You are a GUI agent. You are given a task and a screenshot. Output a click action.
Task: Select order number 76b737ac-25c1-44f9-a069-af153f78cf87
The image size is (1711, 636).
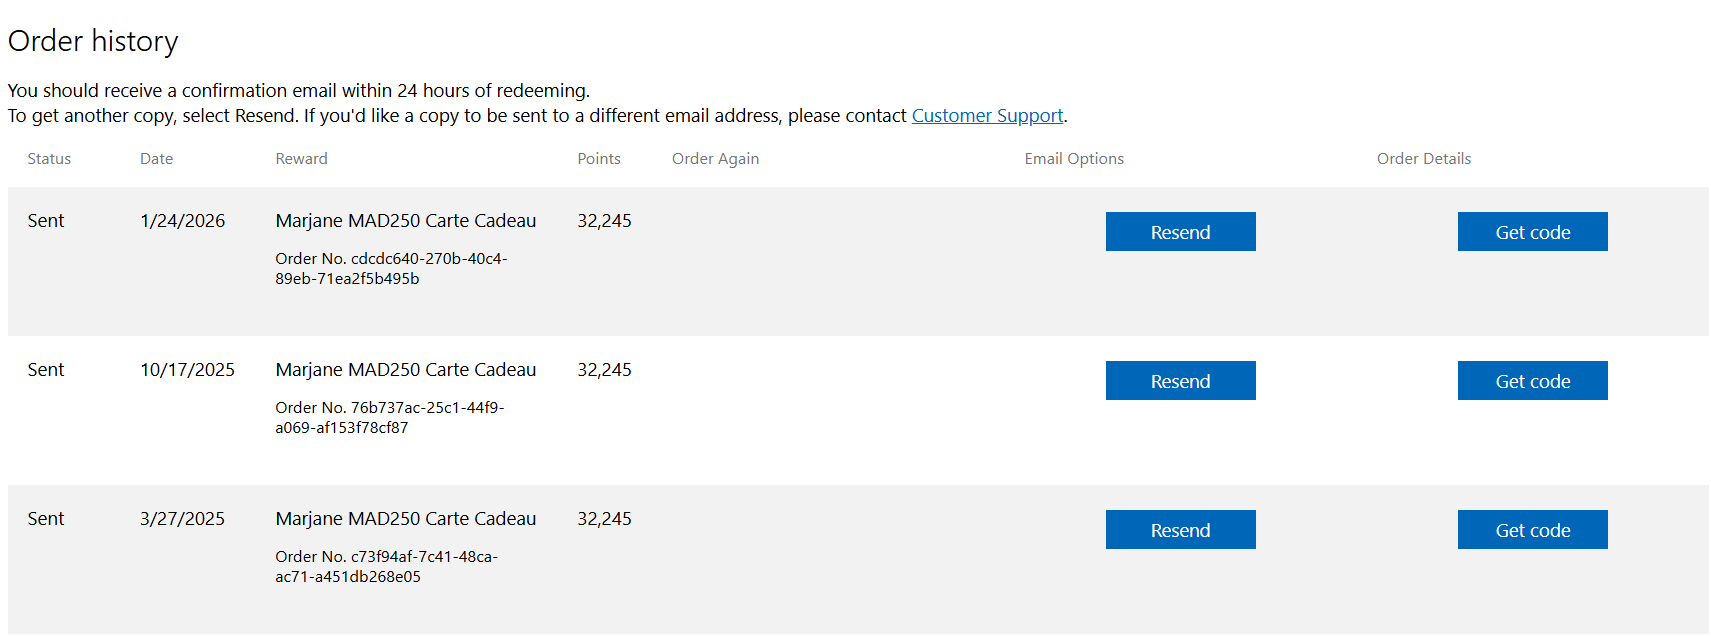coord(392,417)
